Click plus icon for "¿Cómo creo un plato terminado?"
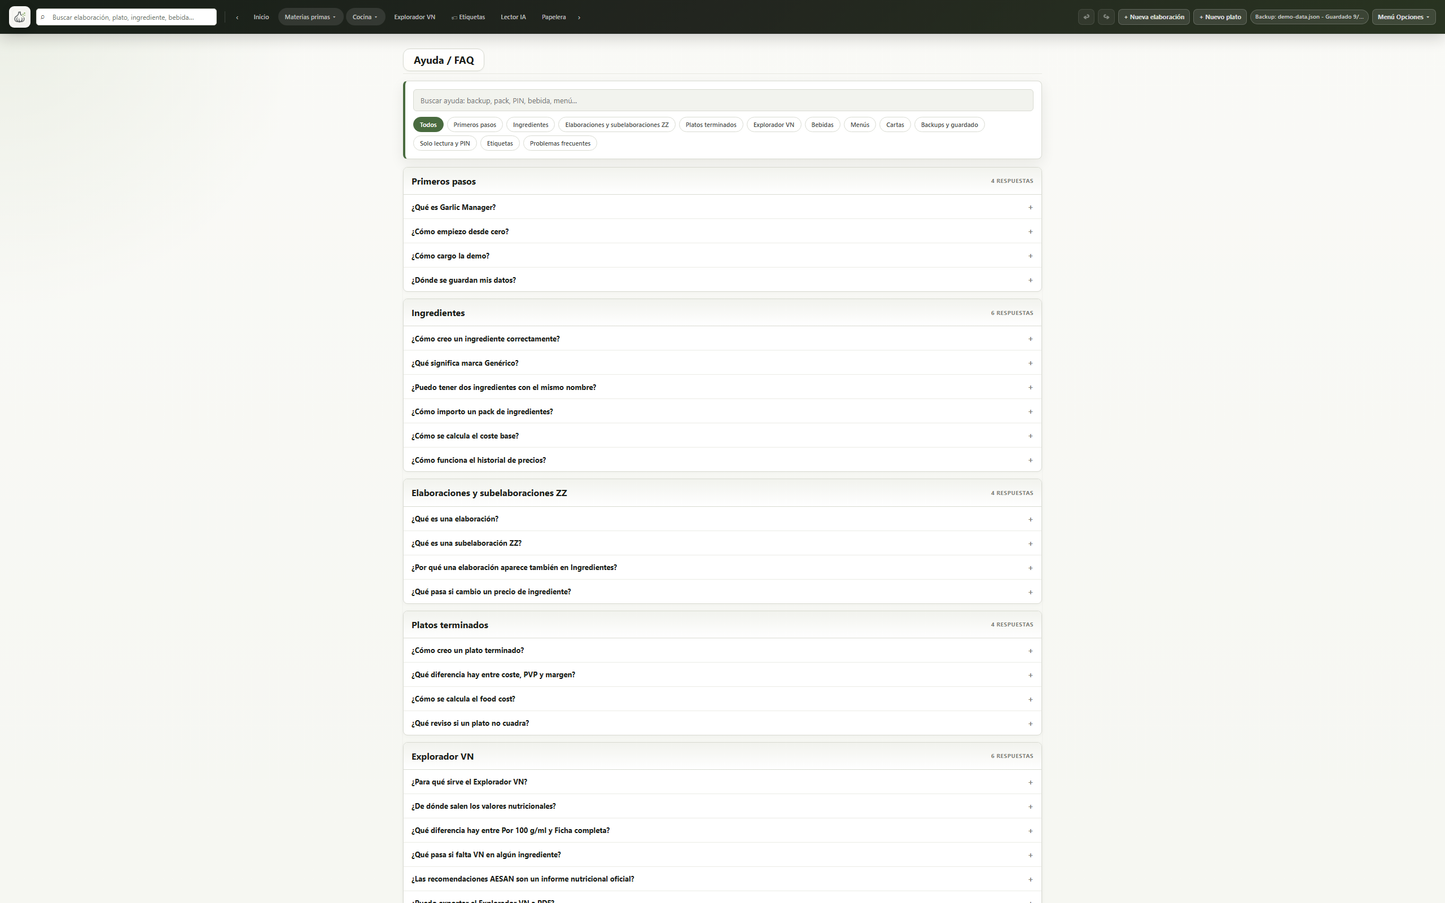Screen dimensions: 1445x903 point(1030,651)
